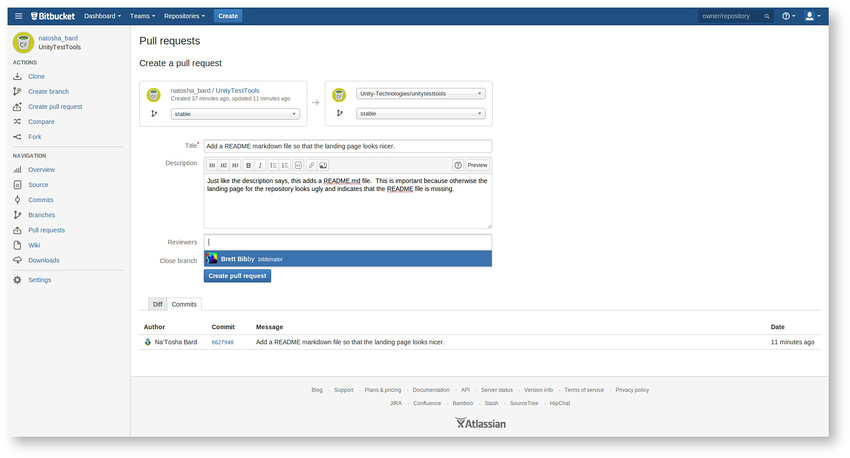Switch to the Diff tab
This screenshot has width=850, height=458.
pyautogui.click(x=158, y=304)
